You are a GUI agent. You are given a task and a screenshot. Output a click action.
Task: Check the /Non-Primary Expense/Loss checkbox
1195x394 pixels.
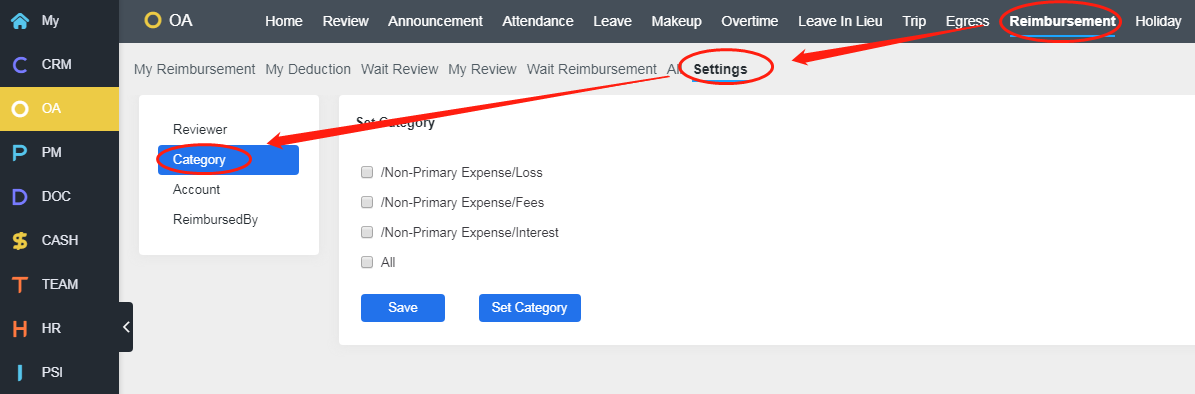(367, 172)
